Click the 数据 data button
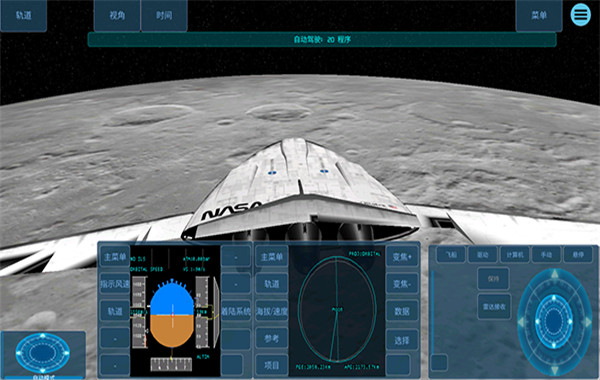 point(402,311)
